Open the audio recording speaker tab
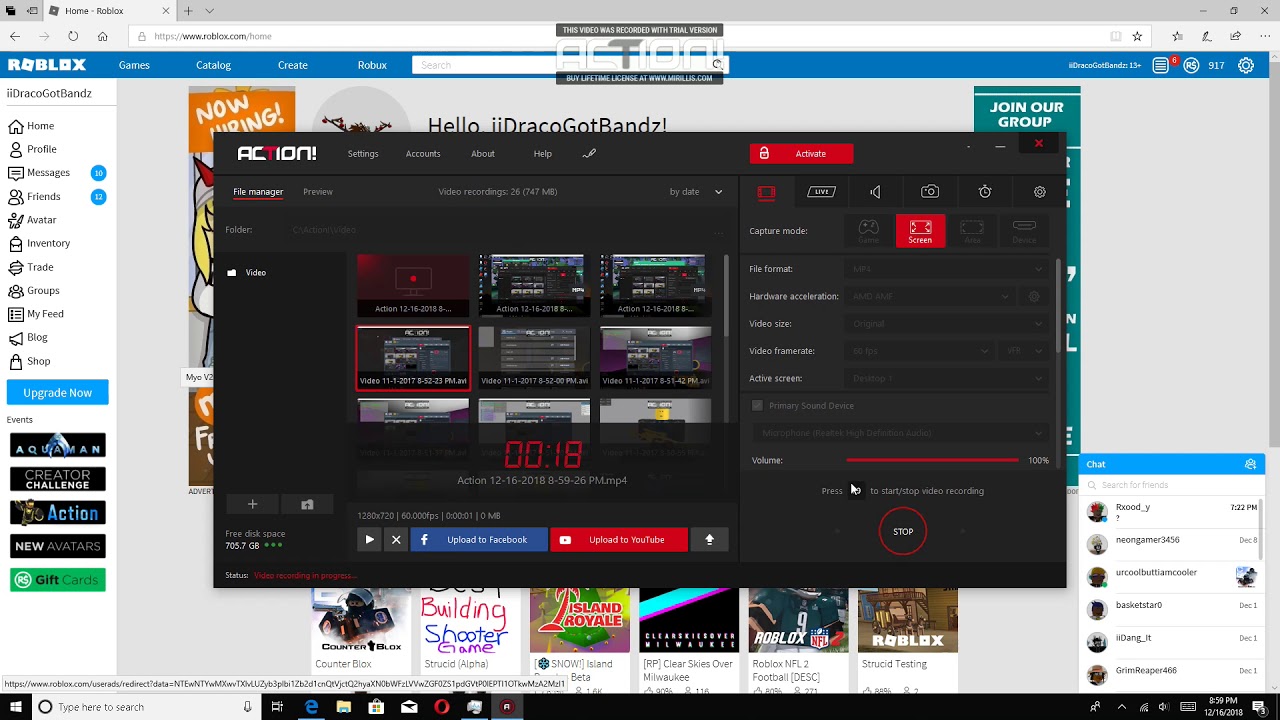1280x720 pixels. (875, 192)
